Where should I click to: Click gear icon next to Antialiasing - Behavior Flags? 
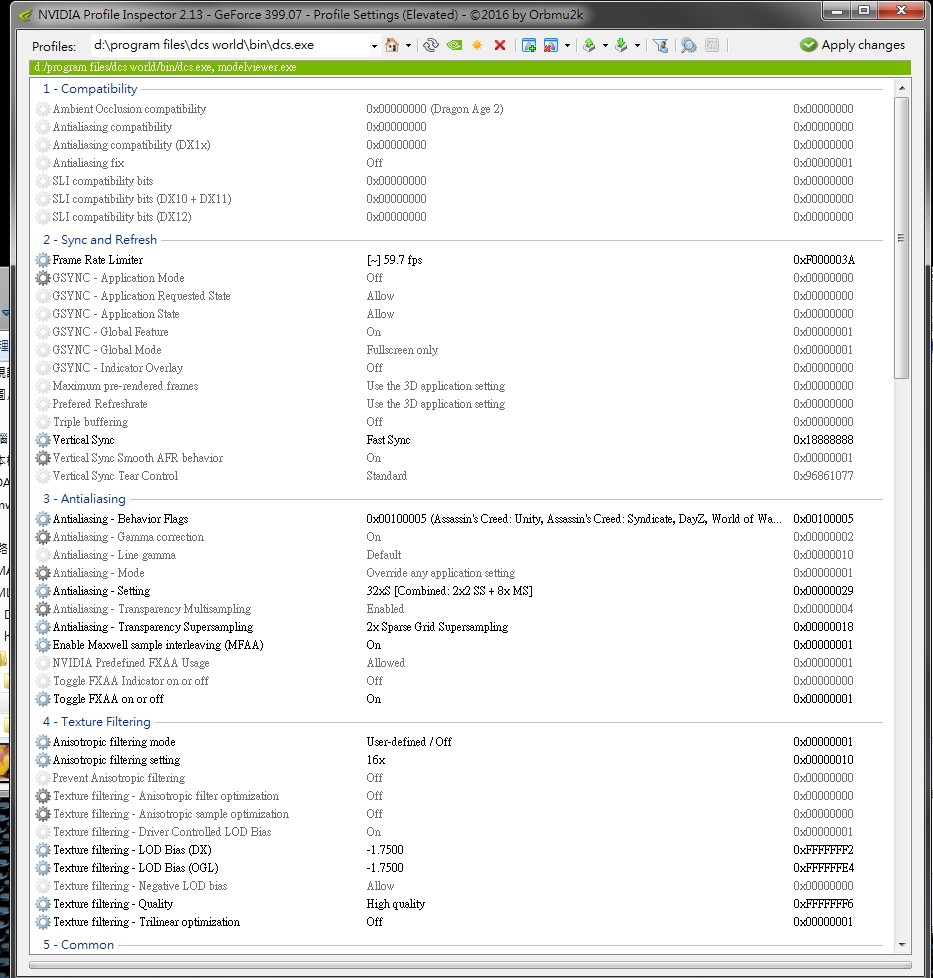click(42, 519)
